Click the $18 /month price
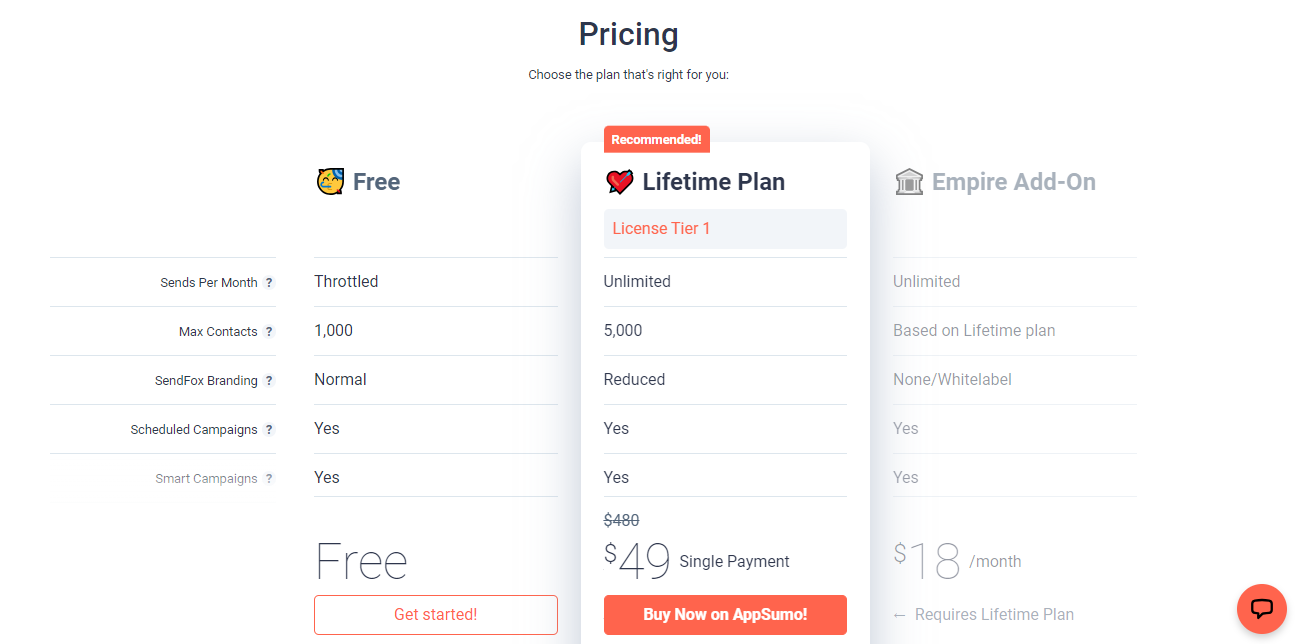The width and height of the screenshot is (1297, 644). click(x=957, y=561)
